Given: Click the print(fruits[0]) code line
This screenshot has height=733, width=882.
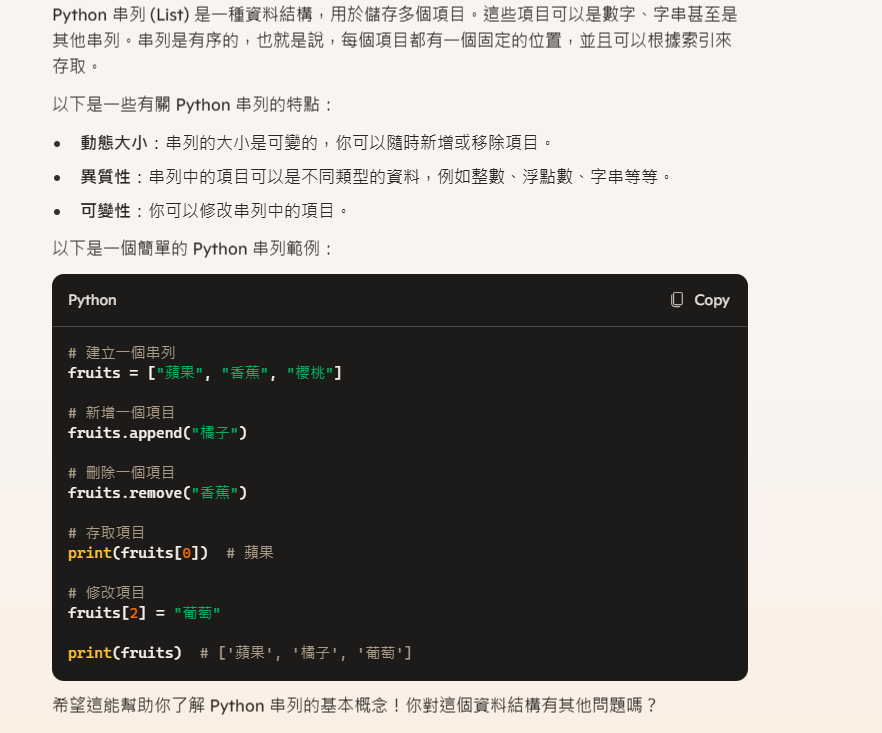Looking at the screenshot, I should click(138, 553).
